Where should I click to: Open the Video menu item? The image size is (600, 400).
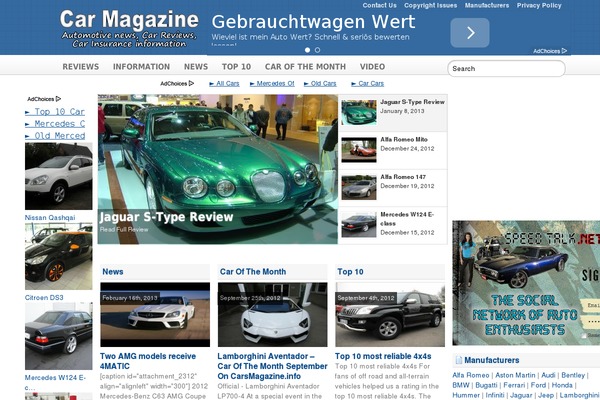372,67
